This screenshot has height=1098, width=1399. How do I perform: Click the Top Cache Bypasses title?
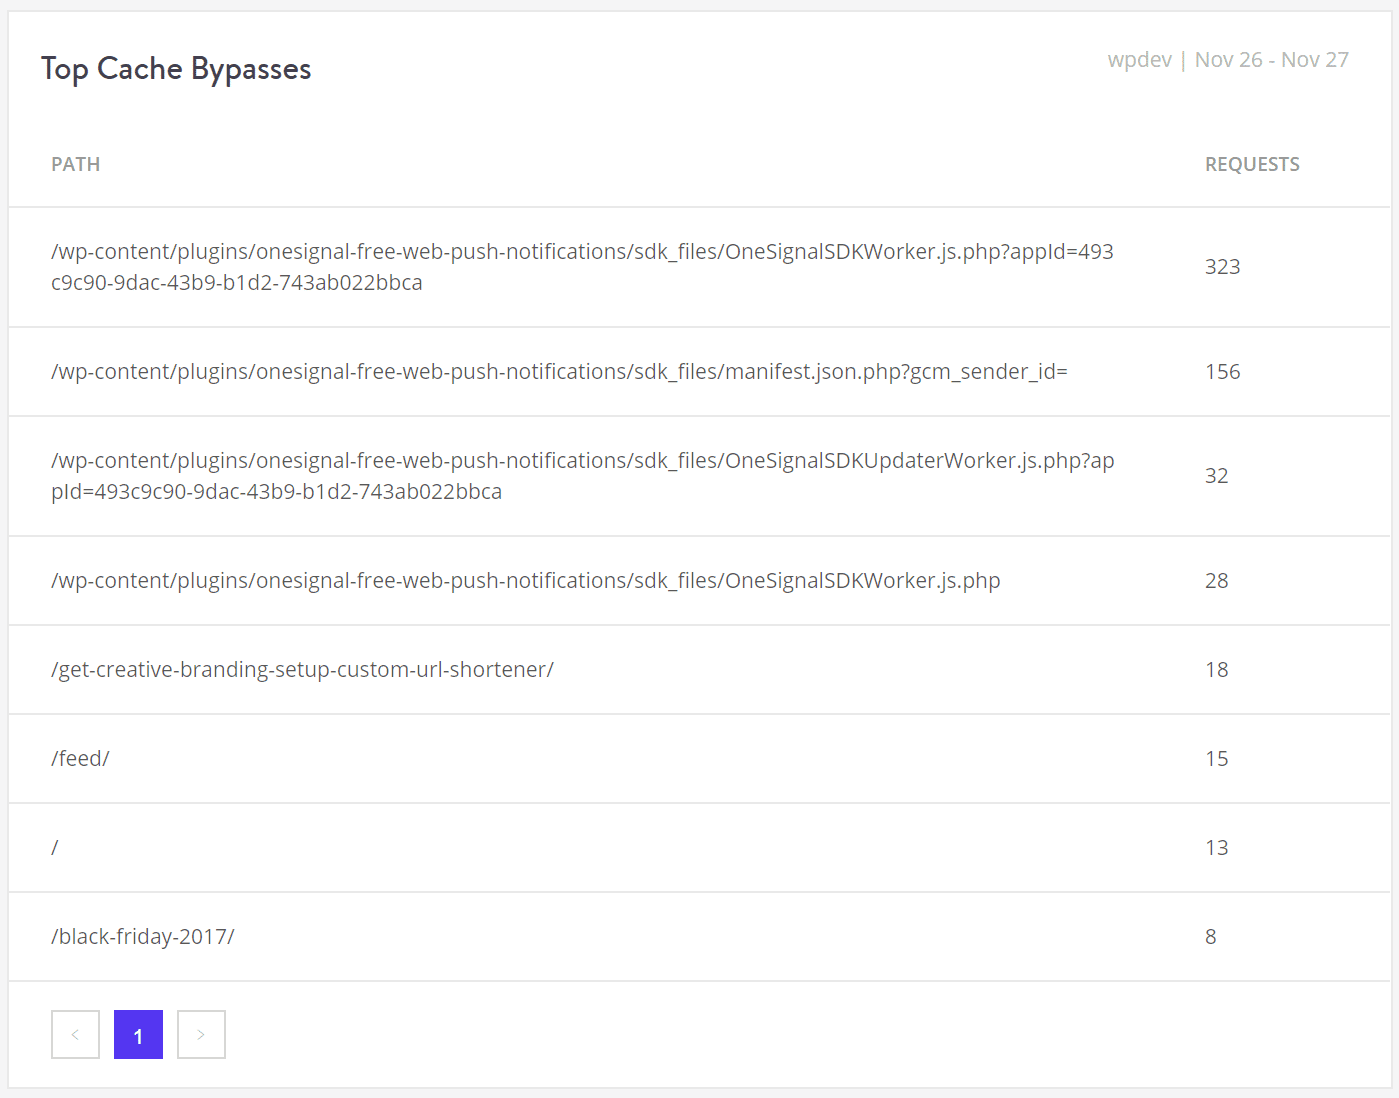click(x=176, y=69)
